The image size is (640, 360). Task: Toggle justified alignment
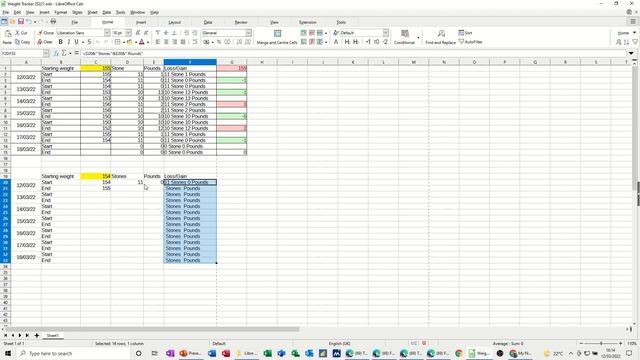coord(183,42)
